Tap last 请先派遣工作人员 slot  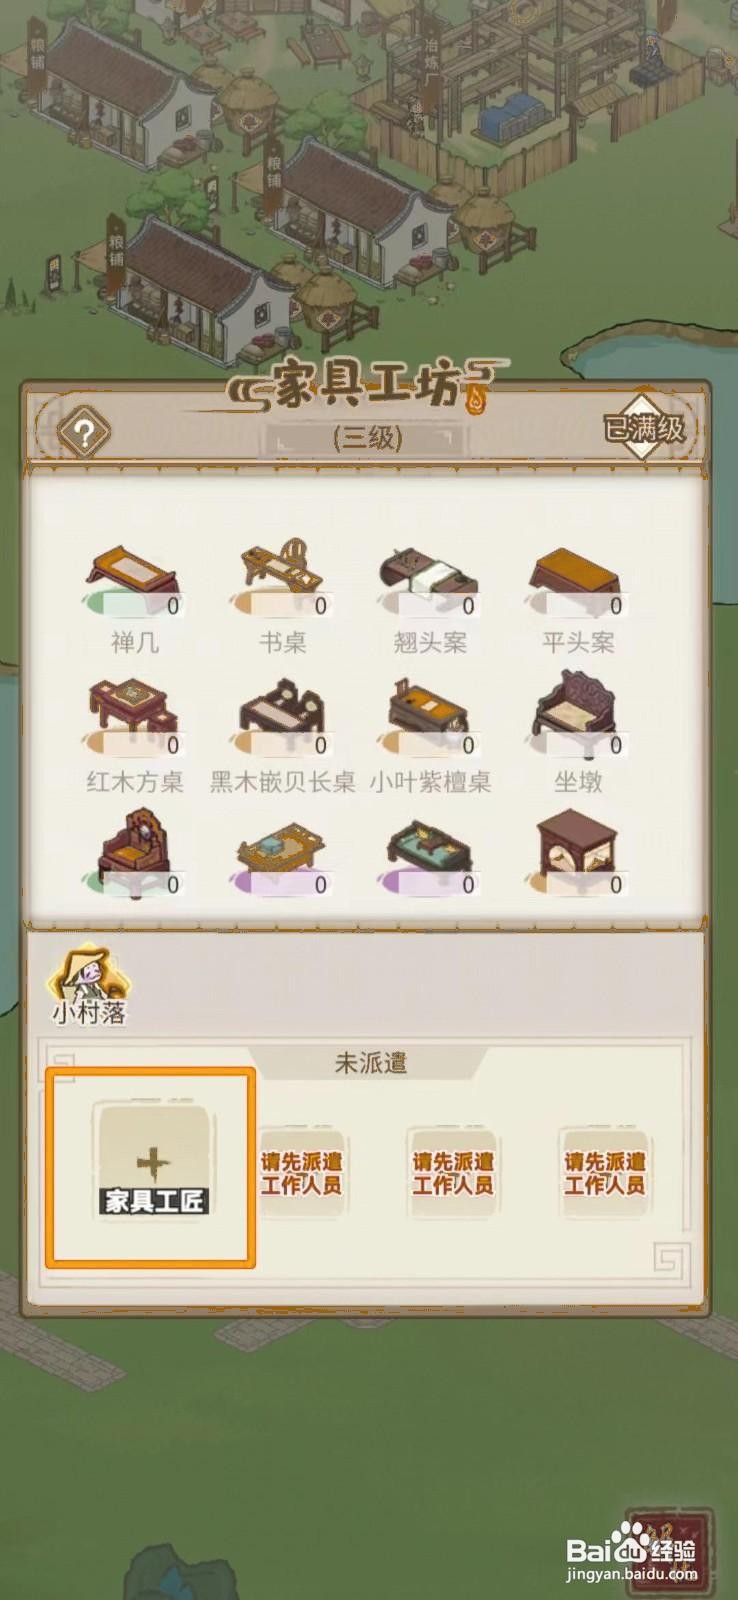(604, 1174)
